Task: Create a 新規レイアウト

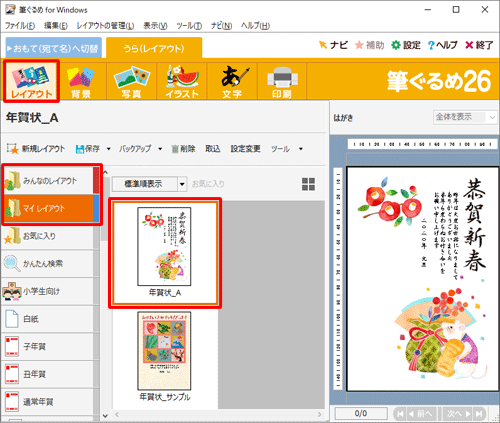Action: (x=36, y=149)
